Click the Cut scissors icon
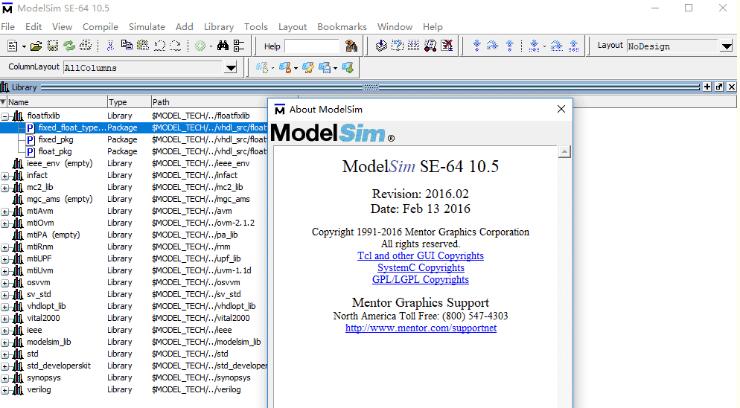The width and height of the screenshot is (740, 408). pyautogui.click(x=110, y=46)
